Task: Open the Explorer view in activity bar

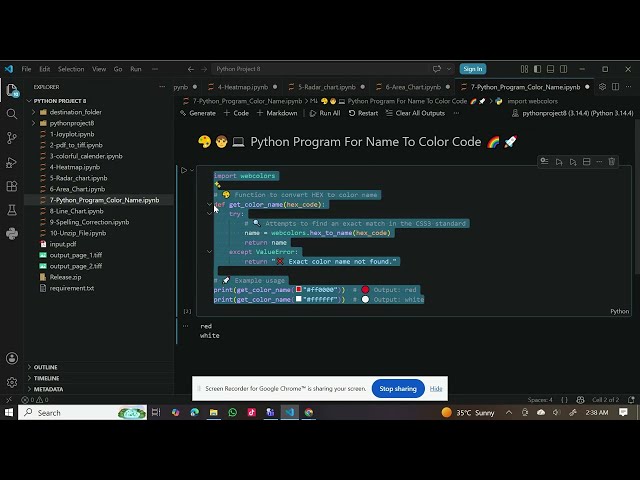Action: pos(12,90)
